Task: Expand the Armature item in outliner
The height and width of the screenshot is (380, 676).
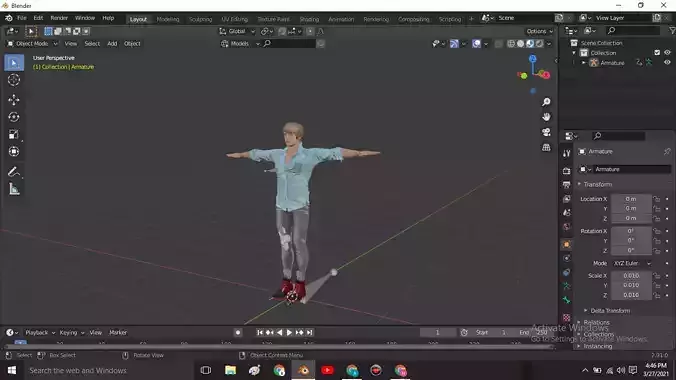Action: [x=583, y=63]
